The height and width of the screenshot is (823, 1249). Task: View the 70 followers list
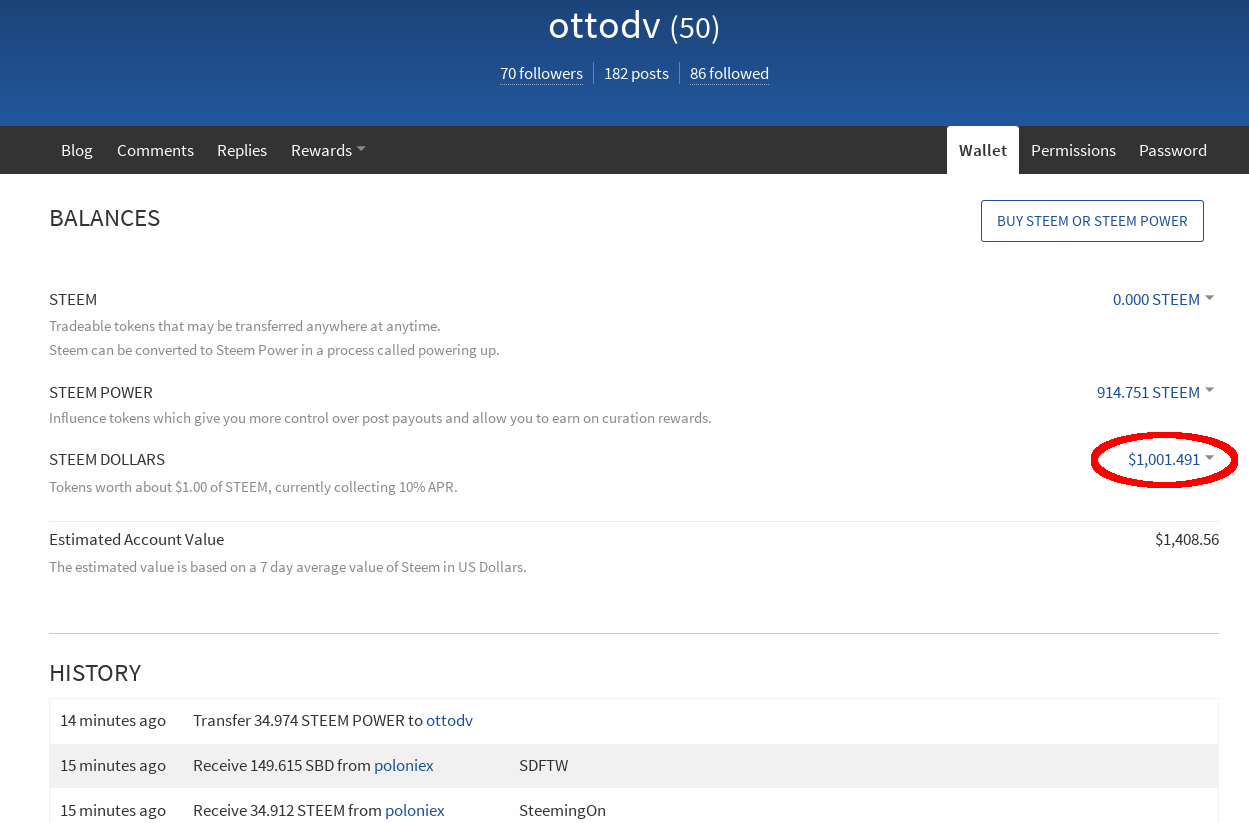tap(541, 73)
